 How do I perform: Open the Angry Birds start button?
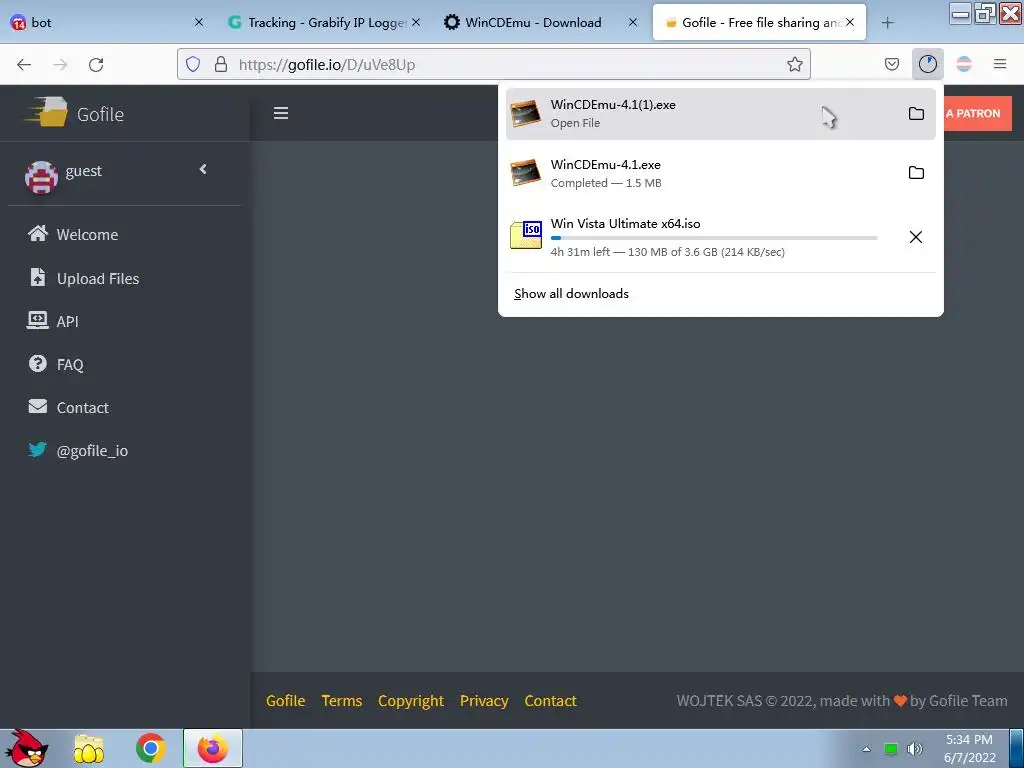[29, 748]
